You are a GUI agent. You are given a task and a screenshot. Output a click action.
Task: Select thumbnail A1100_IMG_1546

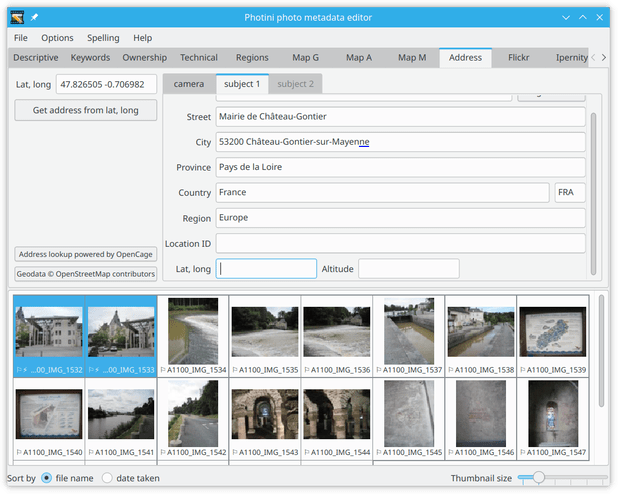(481, 419)
